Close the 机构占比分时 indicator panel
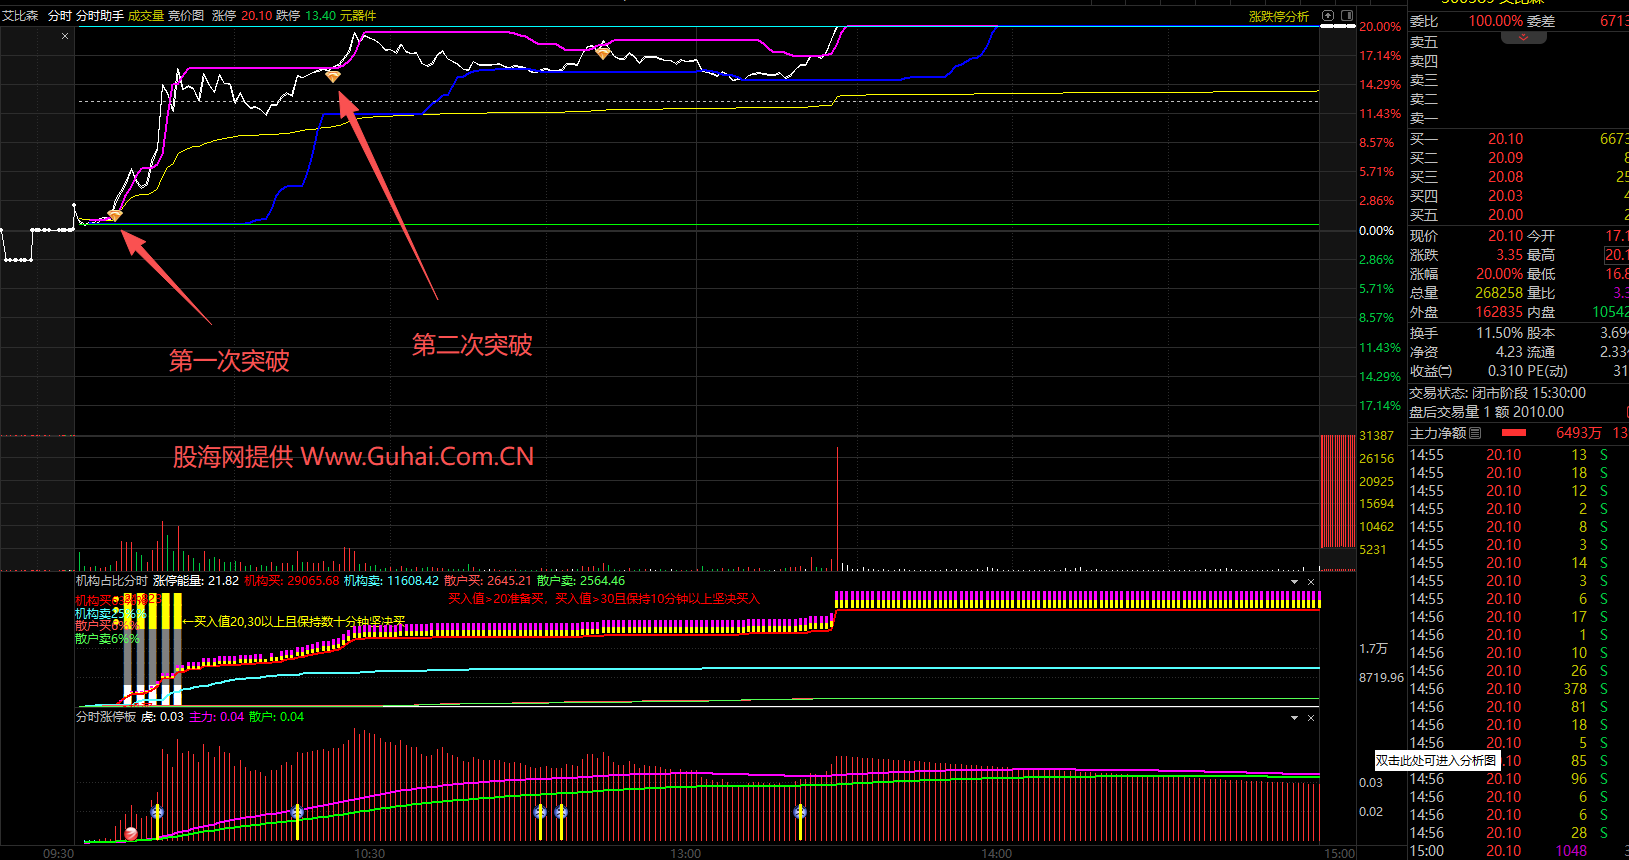Screen dimensions: 1629x860 [x=1311, y=581]
